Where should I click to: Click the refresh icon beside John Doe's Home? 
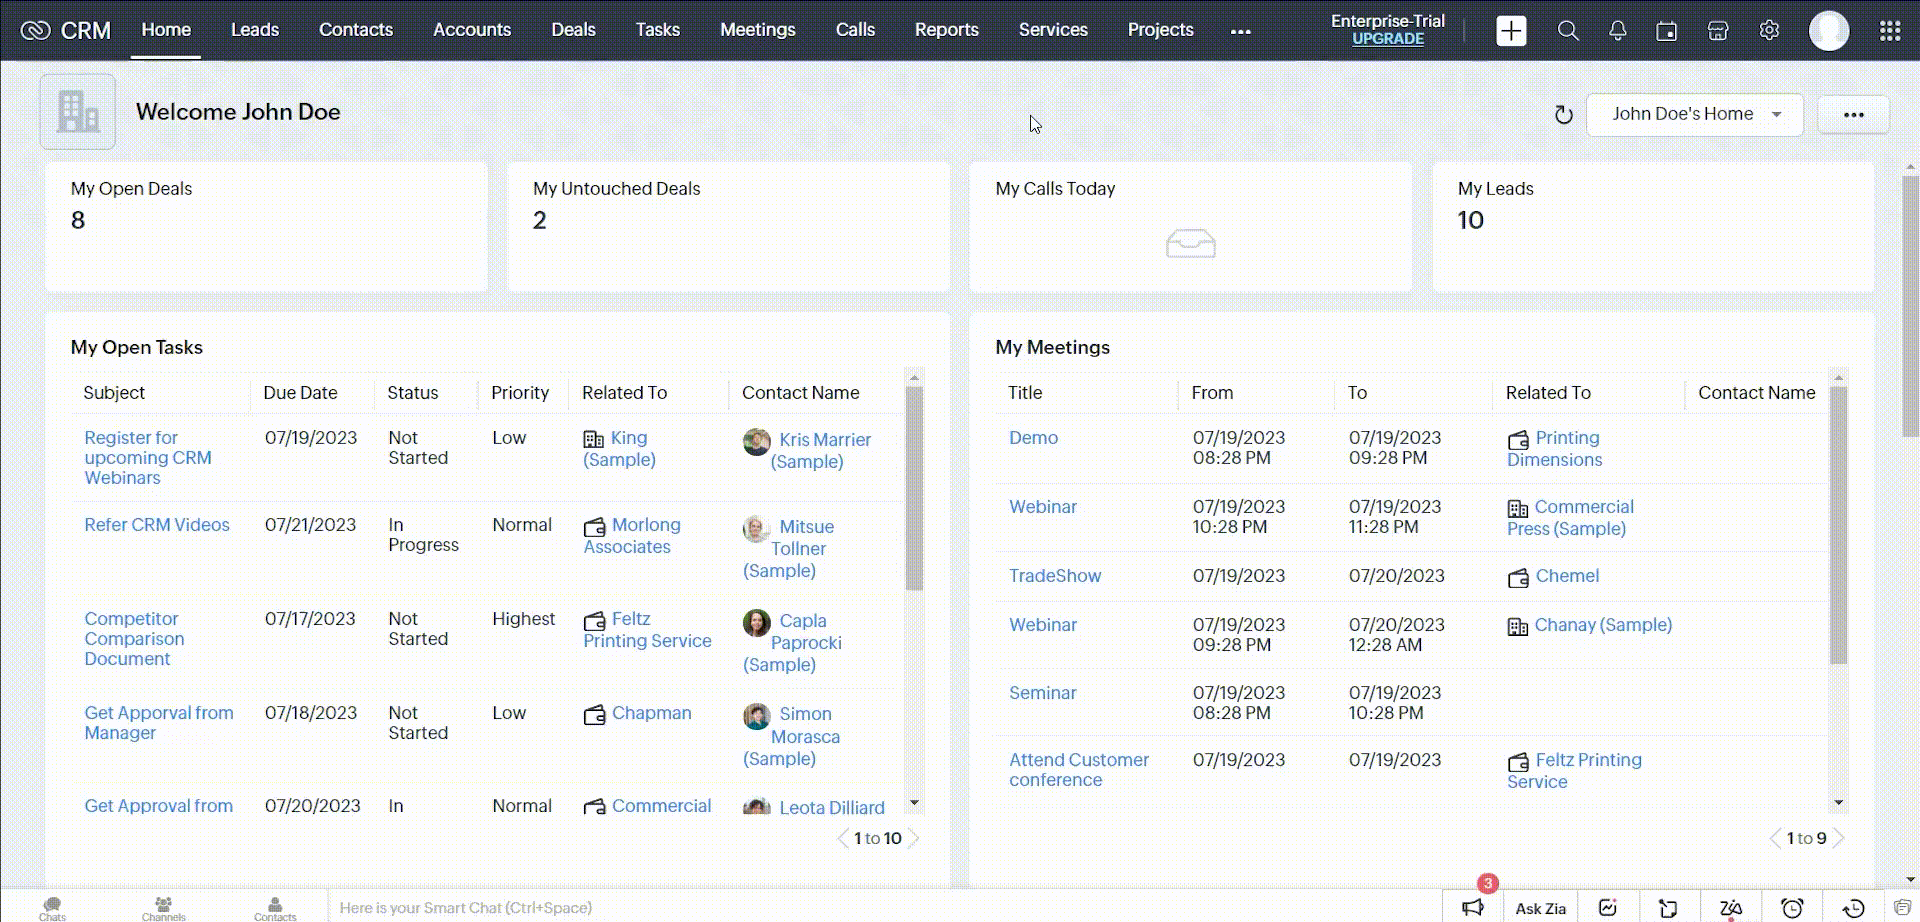point(1563,115)
